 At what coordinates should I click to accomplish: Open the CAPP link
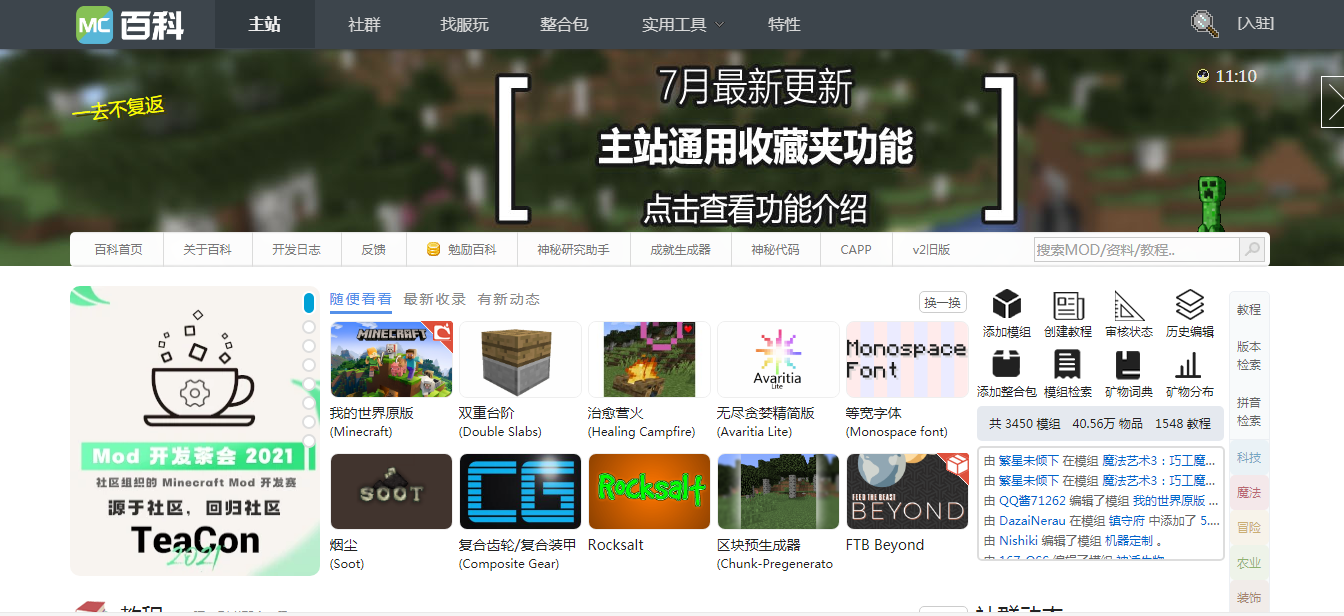(856, 249)
